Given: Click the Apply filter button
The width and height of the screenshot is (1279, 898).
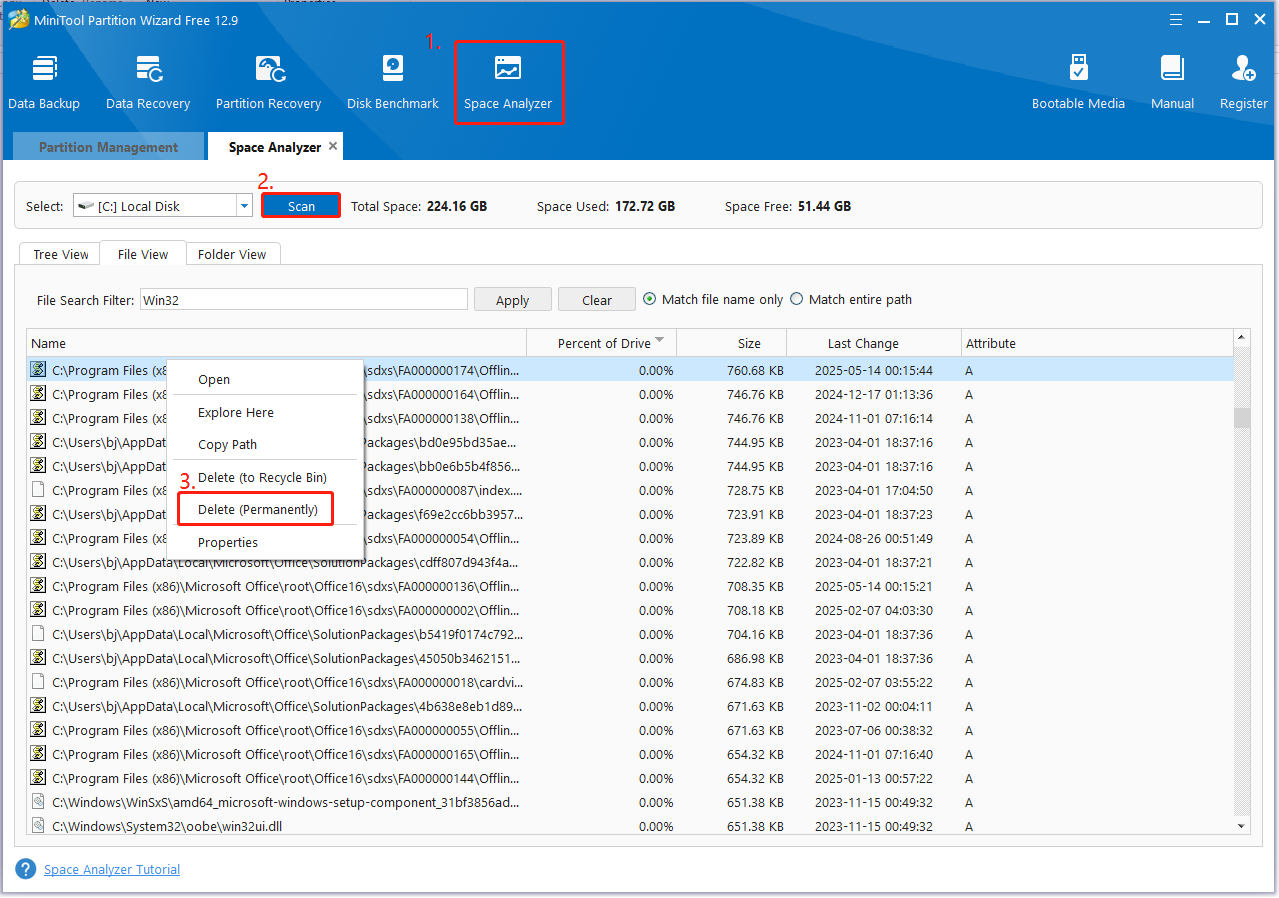Looking at the screenshot, I should click(512, 300).
